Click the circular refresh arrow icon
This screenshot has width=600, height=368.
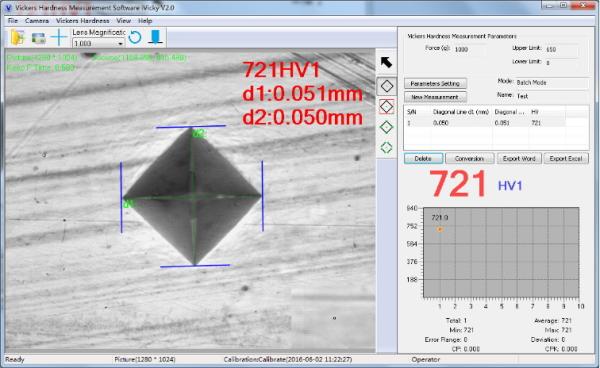135,37
